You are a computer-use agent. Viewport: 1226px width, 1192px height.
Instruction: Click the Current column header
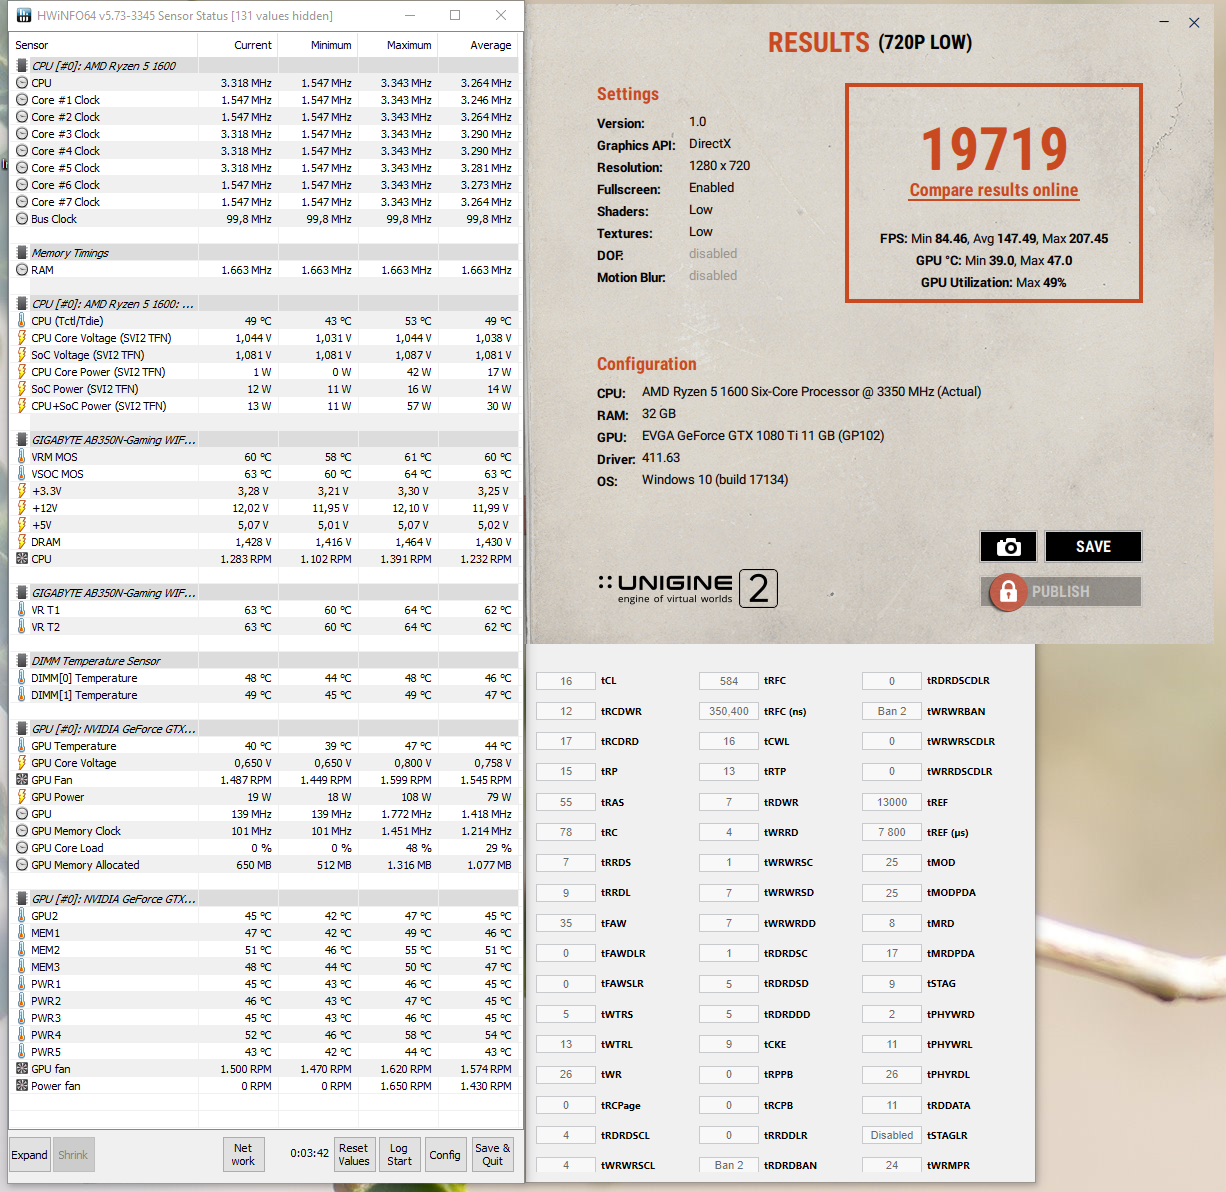pos(238,45)
